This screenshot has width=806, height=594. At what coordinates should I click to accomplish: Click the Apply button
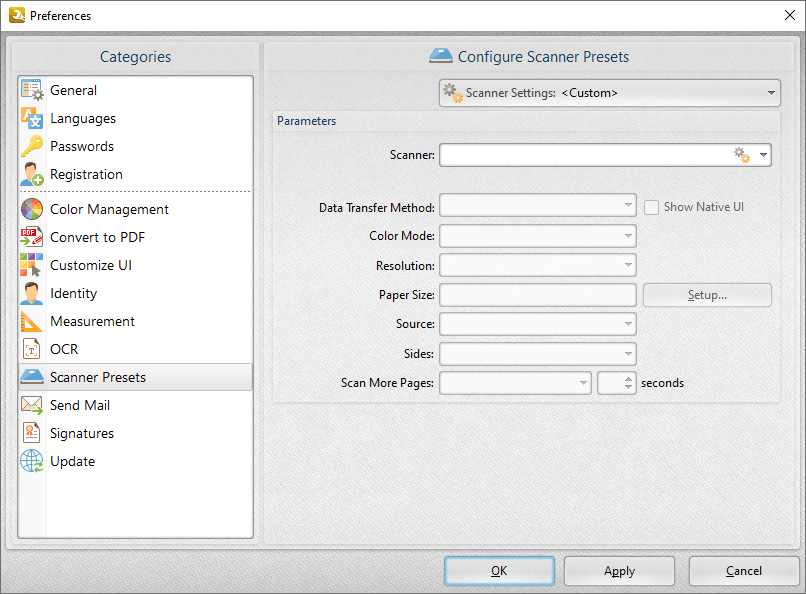click(x=619, y=571)
